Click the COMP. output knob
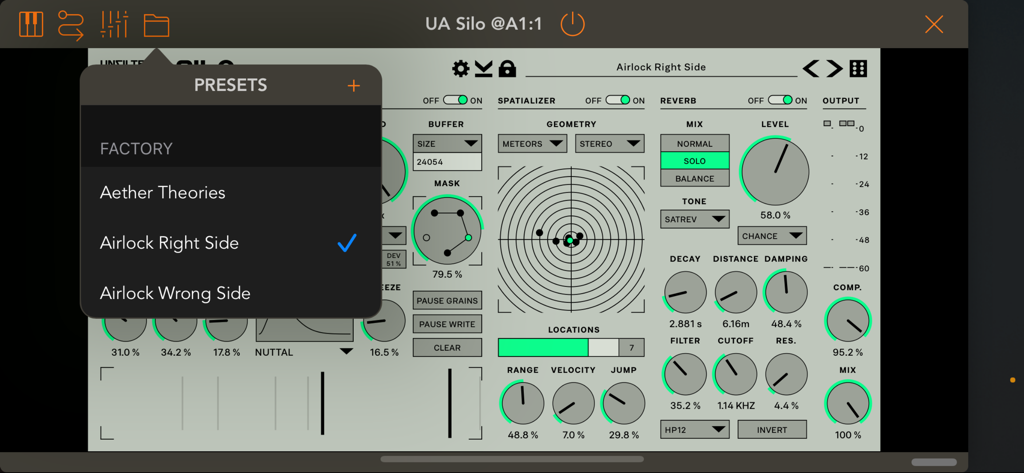This screenshot has width=1024, height=473. pos(848,321)
